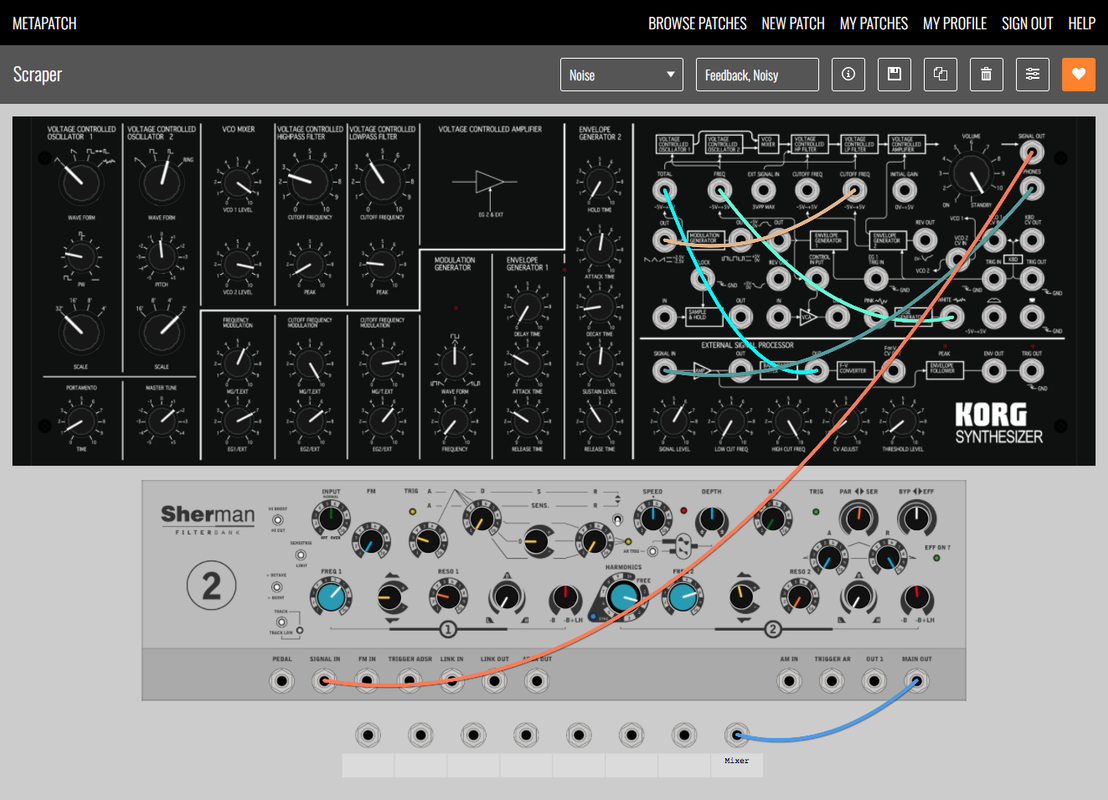Toggle the orange heart favorite button
Screen dimensions: 1108x800
[1078, 74]
